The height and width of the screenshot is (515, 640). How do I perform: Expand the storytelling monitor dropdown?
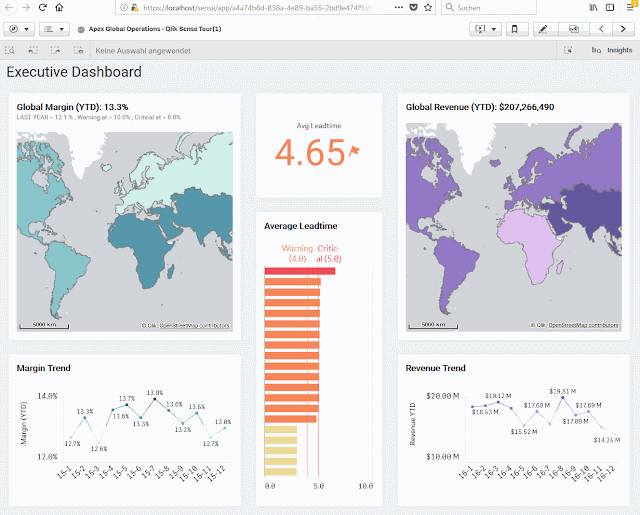point(485,29)
